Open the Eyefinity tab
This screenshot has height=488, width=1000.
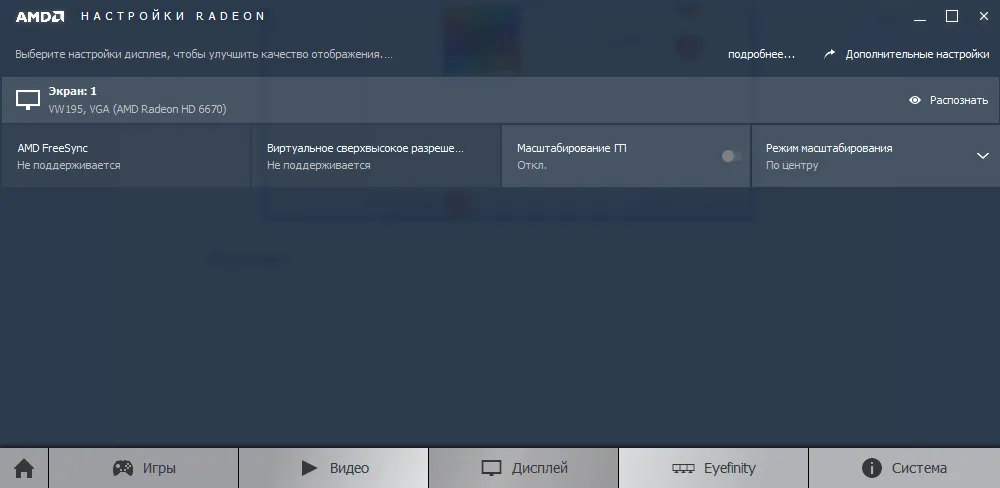click(x=714, y=468)
